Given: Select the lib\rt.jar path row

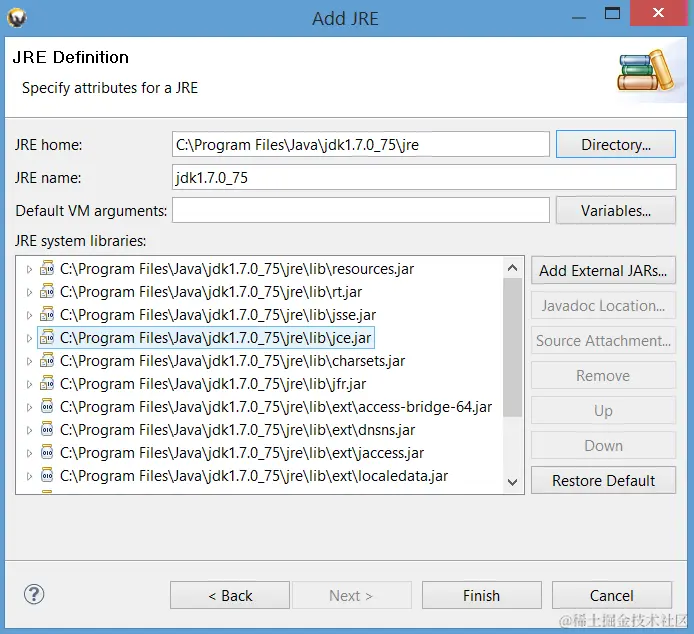Looking at the screenshot, I should coord(211,292).
